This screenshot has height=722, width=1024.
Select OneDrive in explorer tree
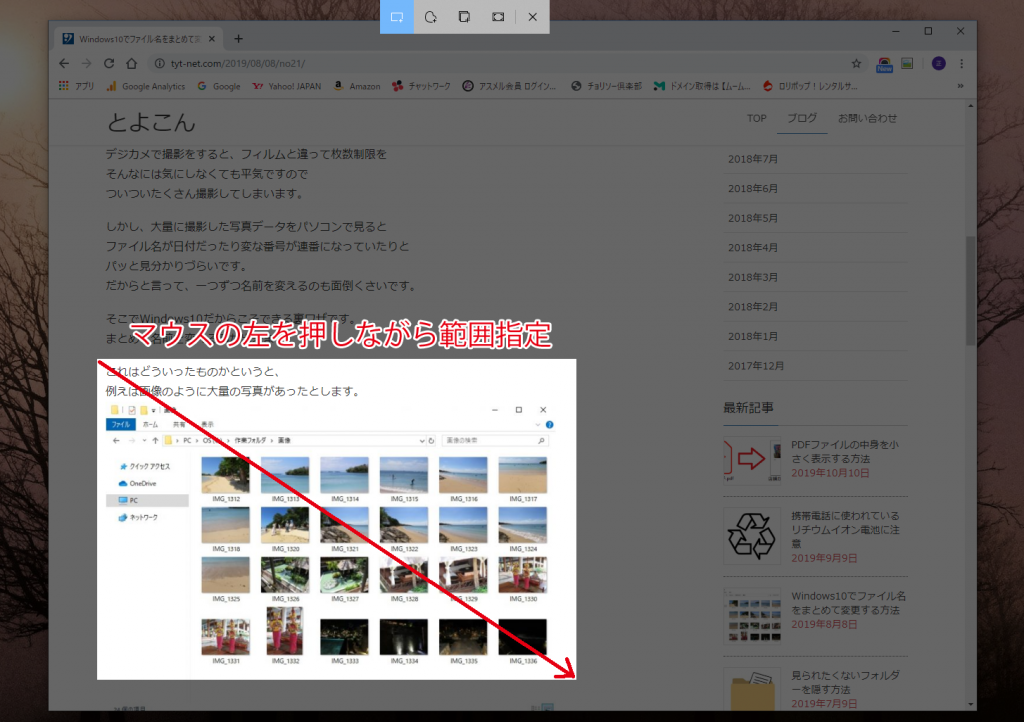coord(138,483)
